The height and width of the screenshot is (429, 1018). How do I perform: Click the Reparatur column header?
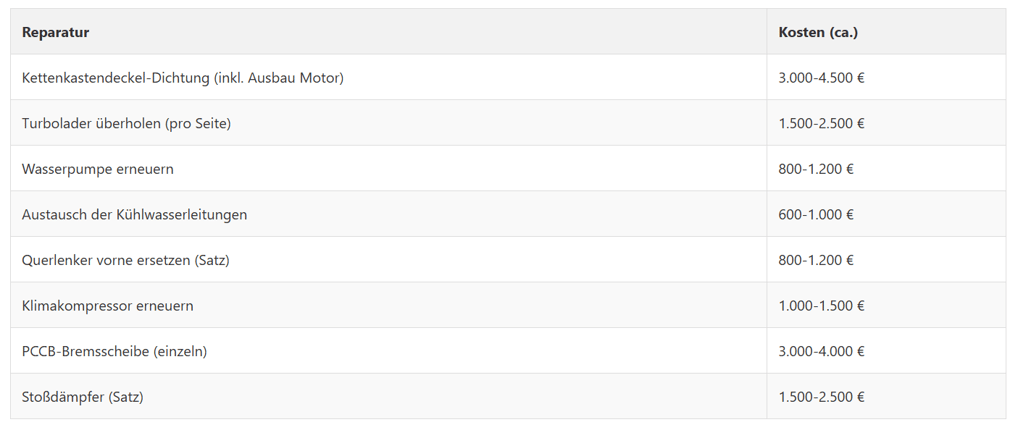pyautogui.click(x=55, y=32)
